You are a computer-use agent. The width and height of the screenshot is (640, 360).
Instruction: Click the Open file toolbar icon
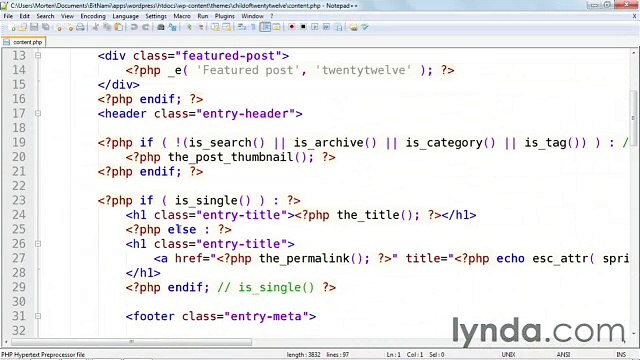click(x=22, y=27)
